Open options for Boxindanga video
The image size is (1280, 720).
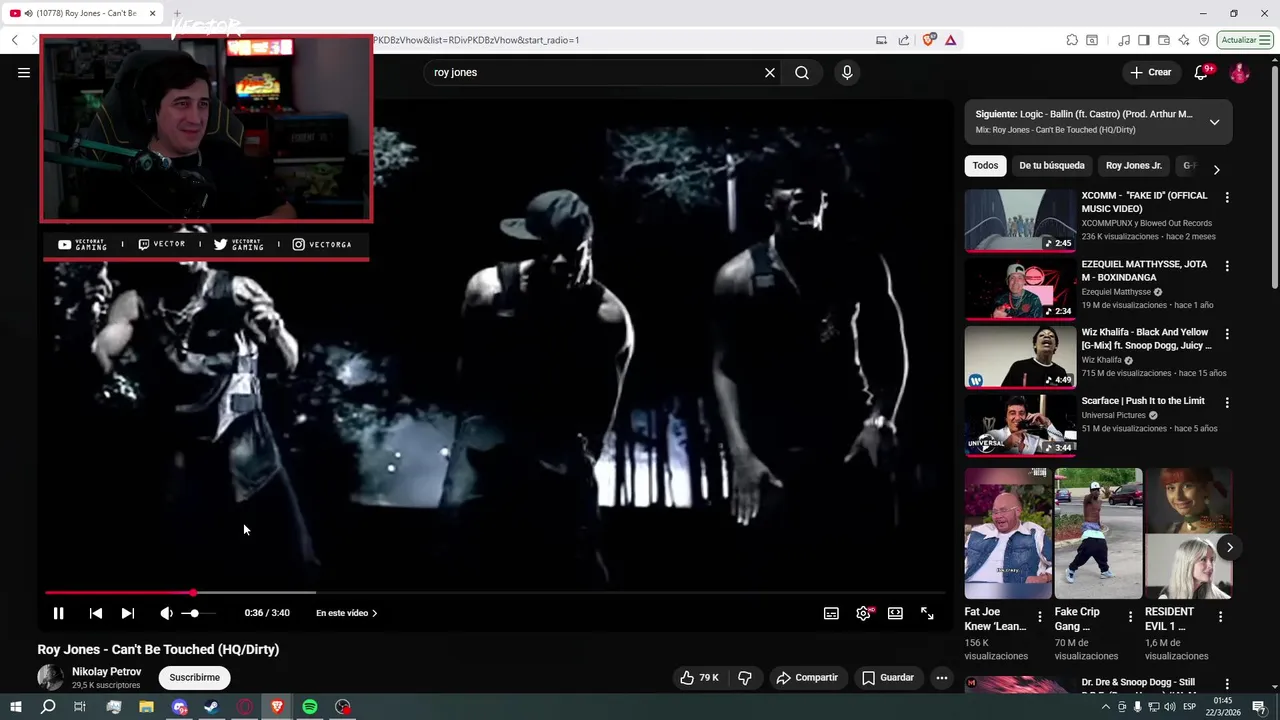(x=1227, y=266)
